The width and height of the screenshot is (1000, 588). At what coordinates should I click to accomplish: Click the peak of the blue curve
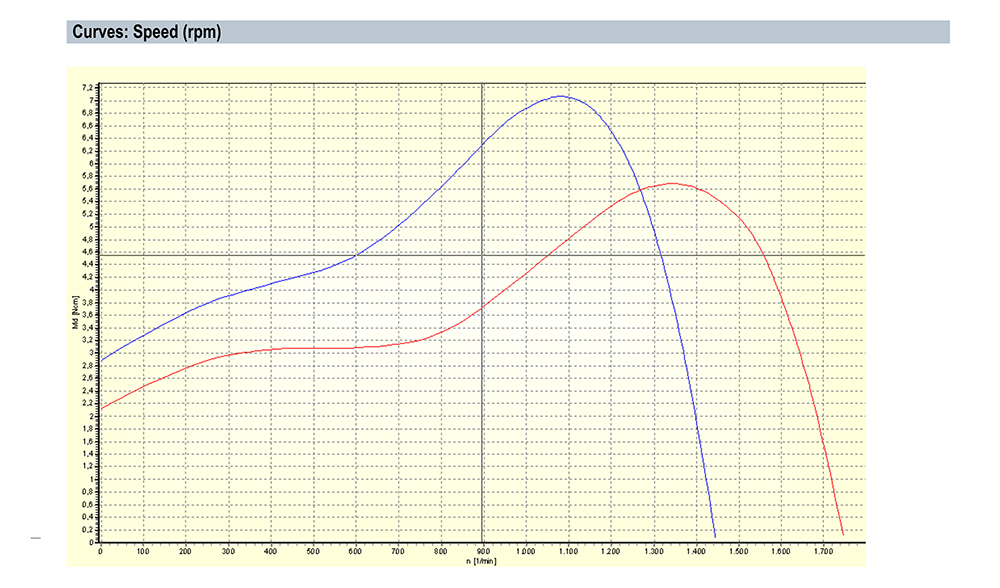(x=561, y=96)
